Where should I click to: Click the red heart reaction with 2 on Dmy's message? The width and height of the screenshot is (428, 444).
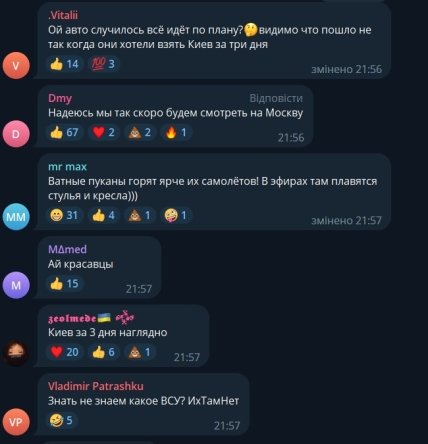pyautogui.click(x=104, y=132)
